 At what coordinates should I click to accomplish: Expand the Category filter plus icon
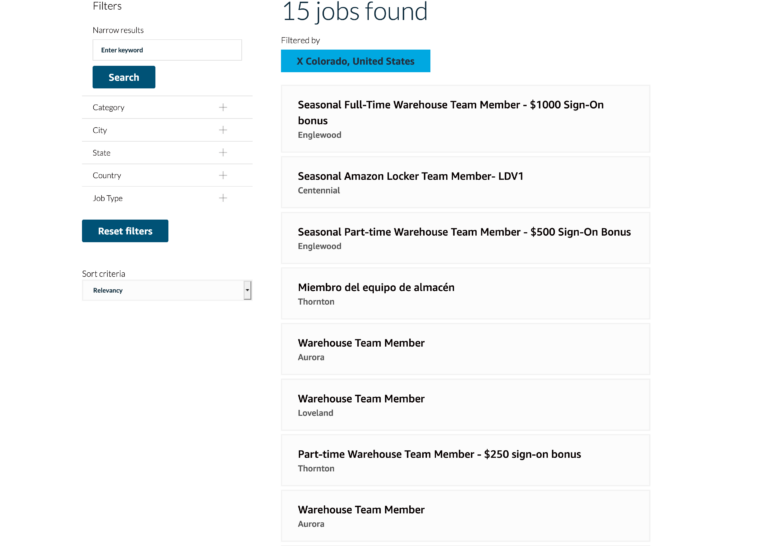pos(223,108)
